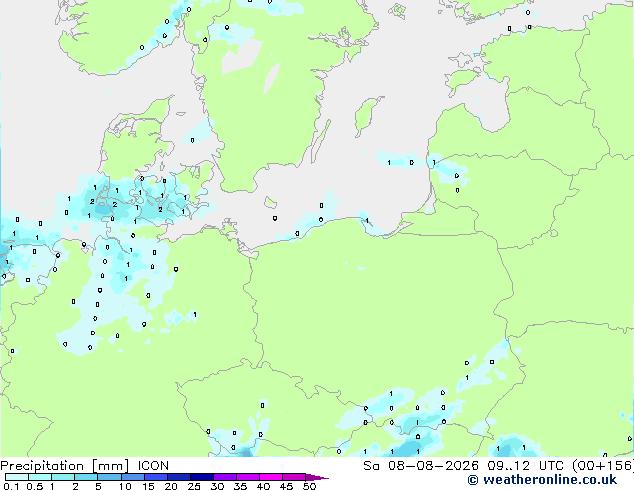Pick the 5–10 mm legend color swatch
The image size is (634, 490).
point(109,477)
